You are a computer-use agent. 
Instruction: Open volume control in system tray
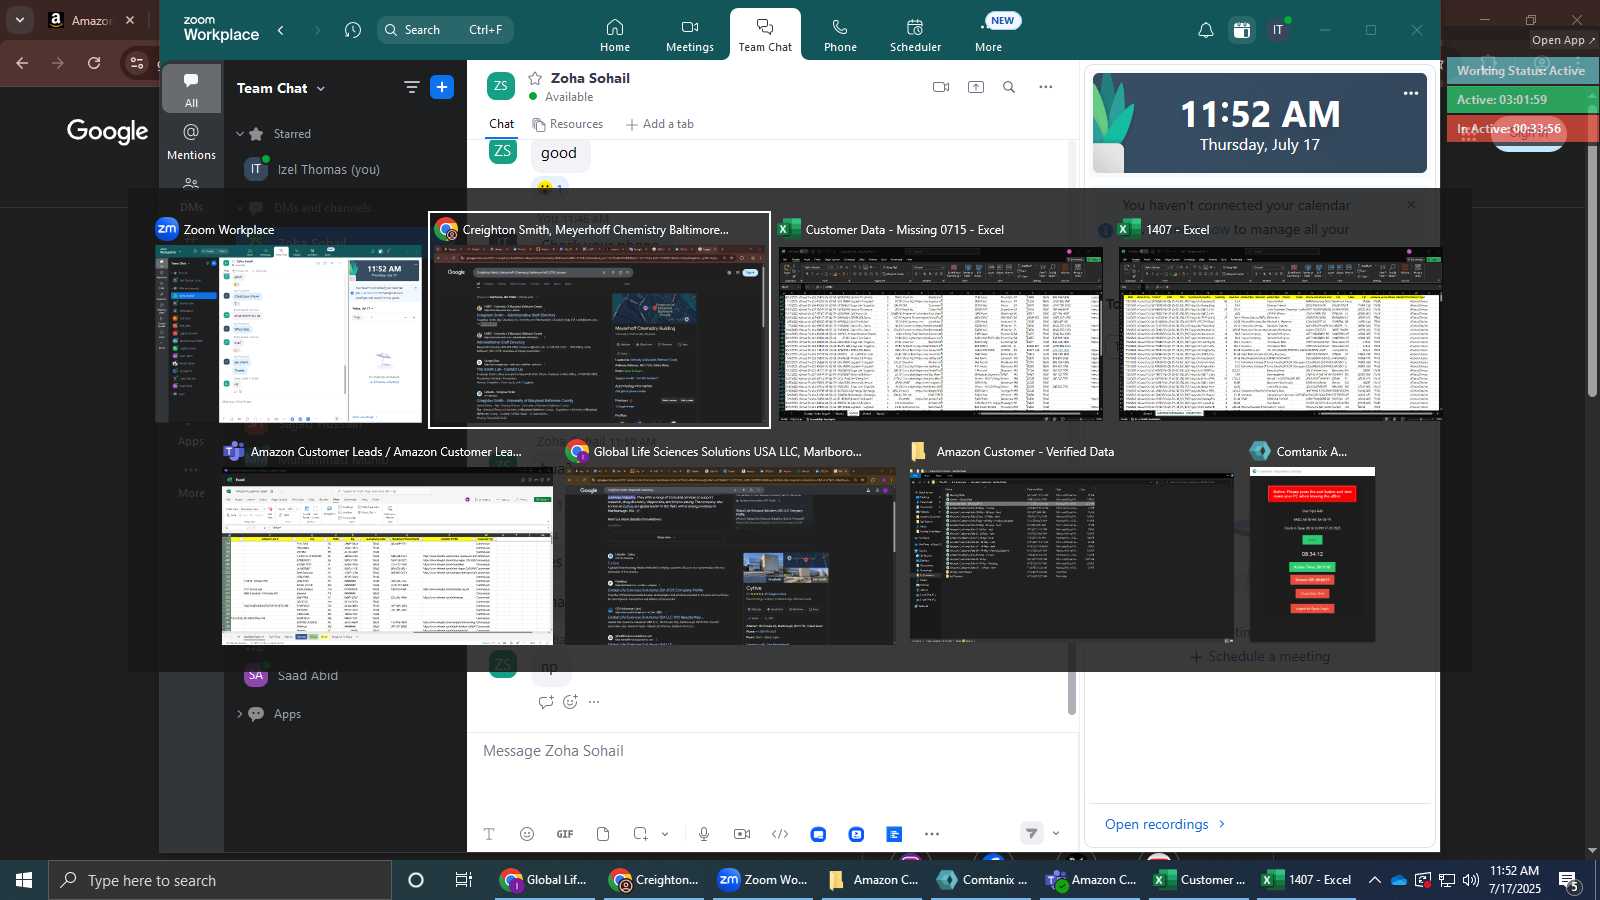point(1470,880)
